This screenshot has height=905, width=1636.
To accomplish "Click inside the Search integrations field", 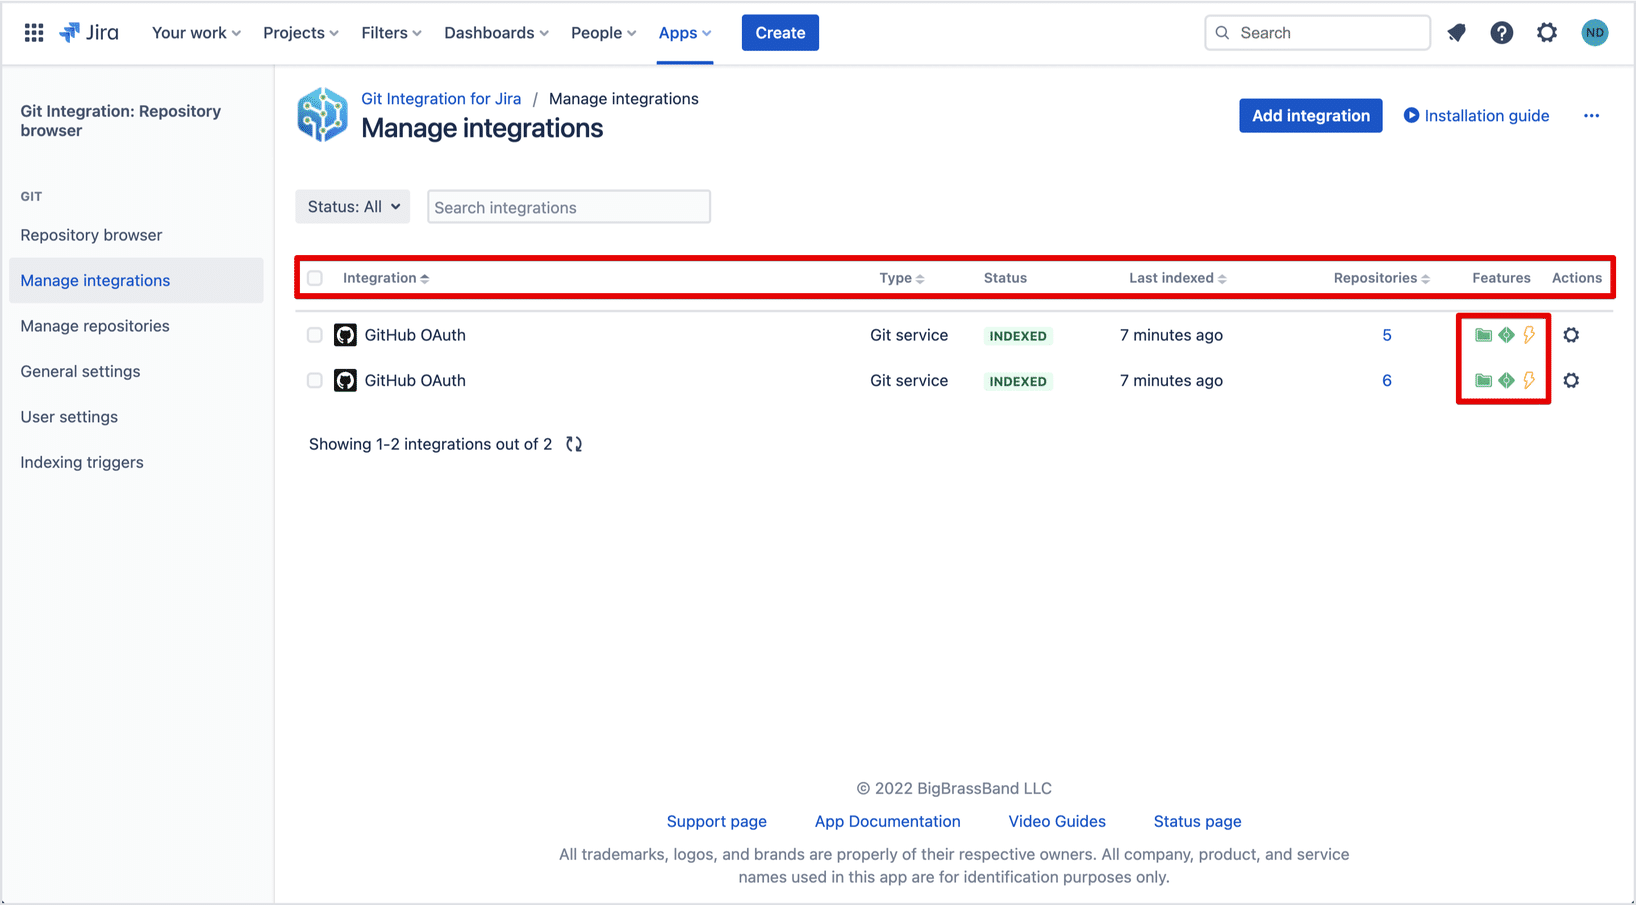I will coord(568,207).
